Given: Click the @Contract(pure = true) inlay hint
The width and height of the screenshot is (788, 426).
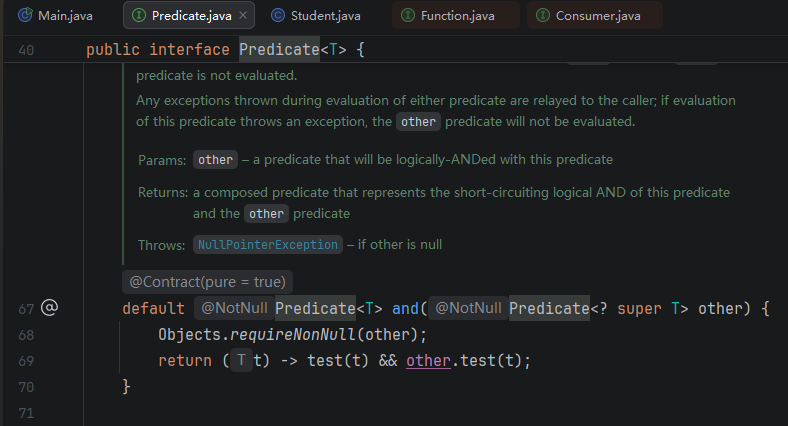Looking at the screenshot, I should [x=208, y=282].
